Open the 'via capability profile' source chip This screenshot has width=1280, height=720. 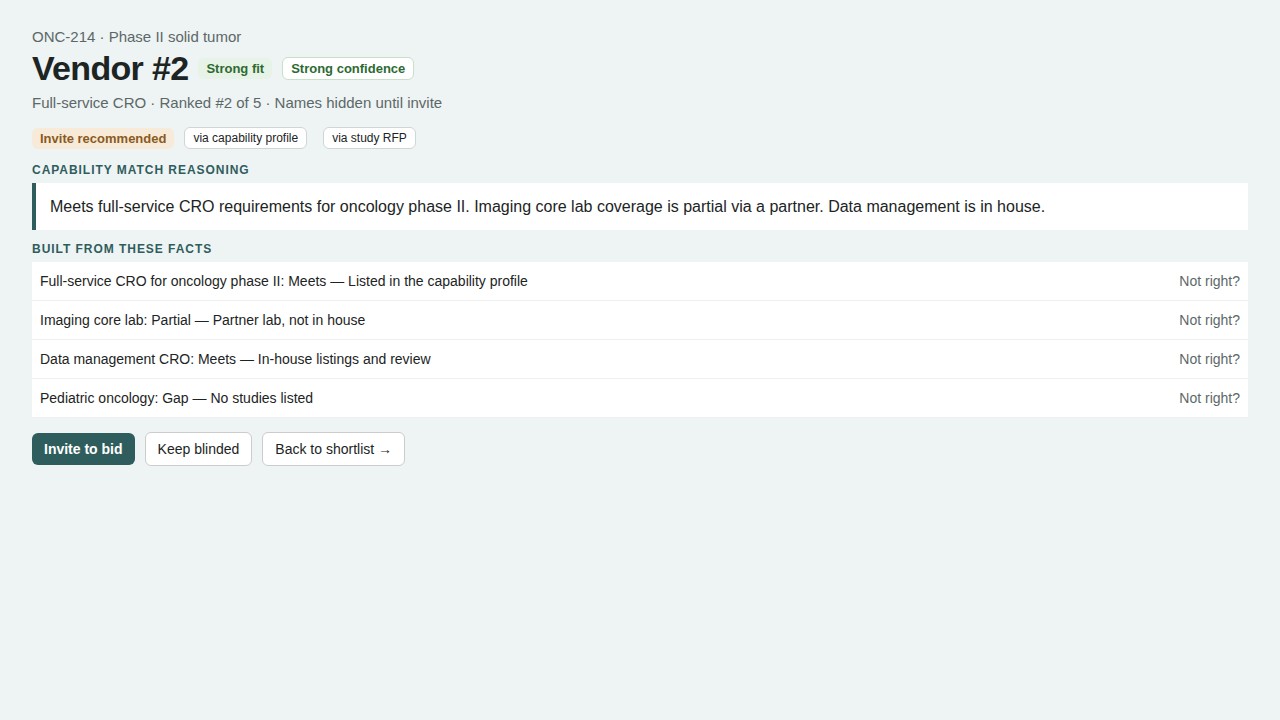(245, 138)
